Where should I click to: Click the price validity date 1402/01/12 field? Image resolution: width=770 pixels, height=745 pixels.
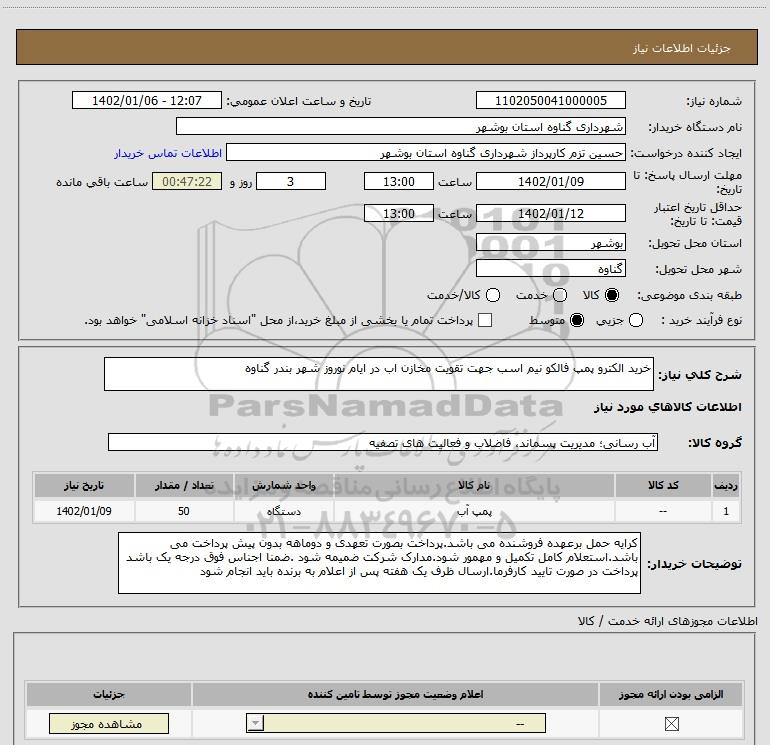[x=550, y=213]
